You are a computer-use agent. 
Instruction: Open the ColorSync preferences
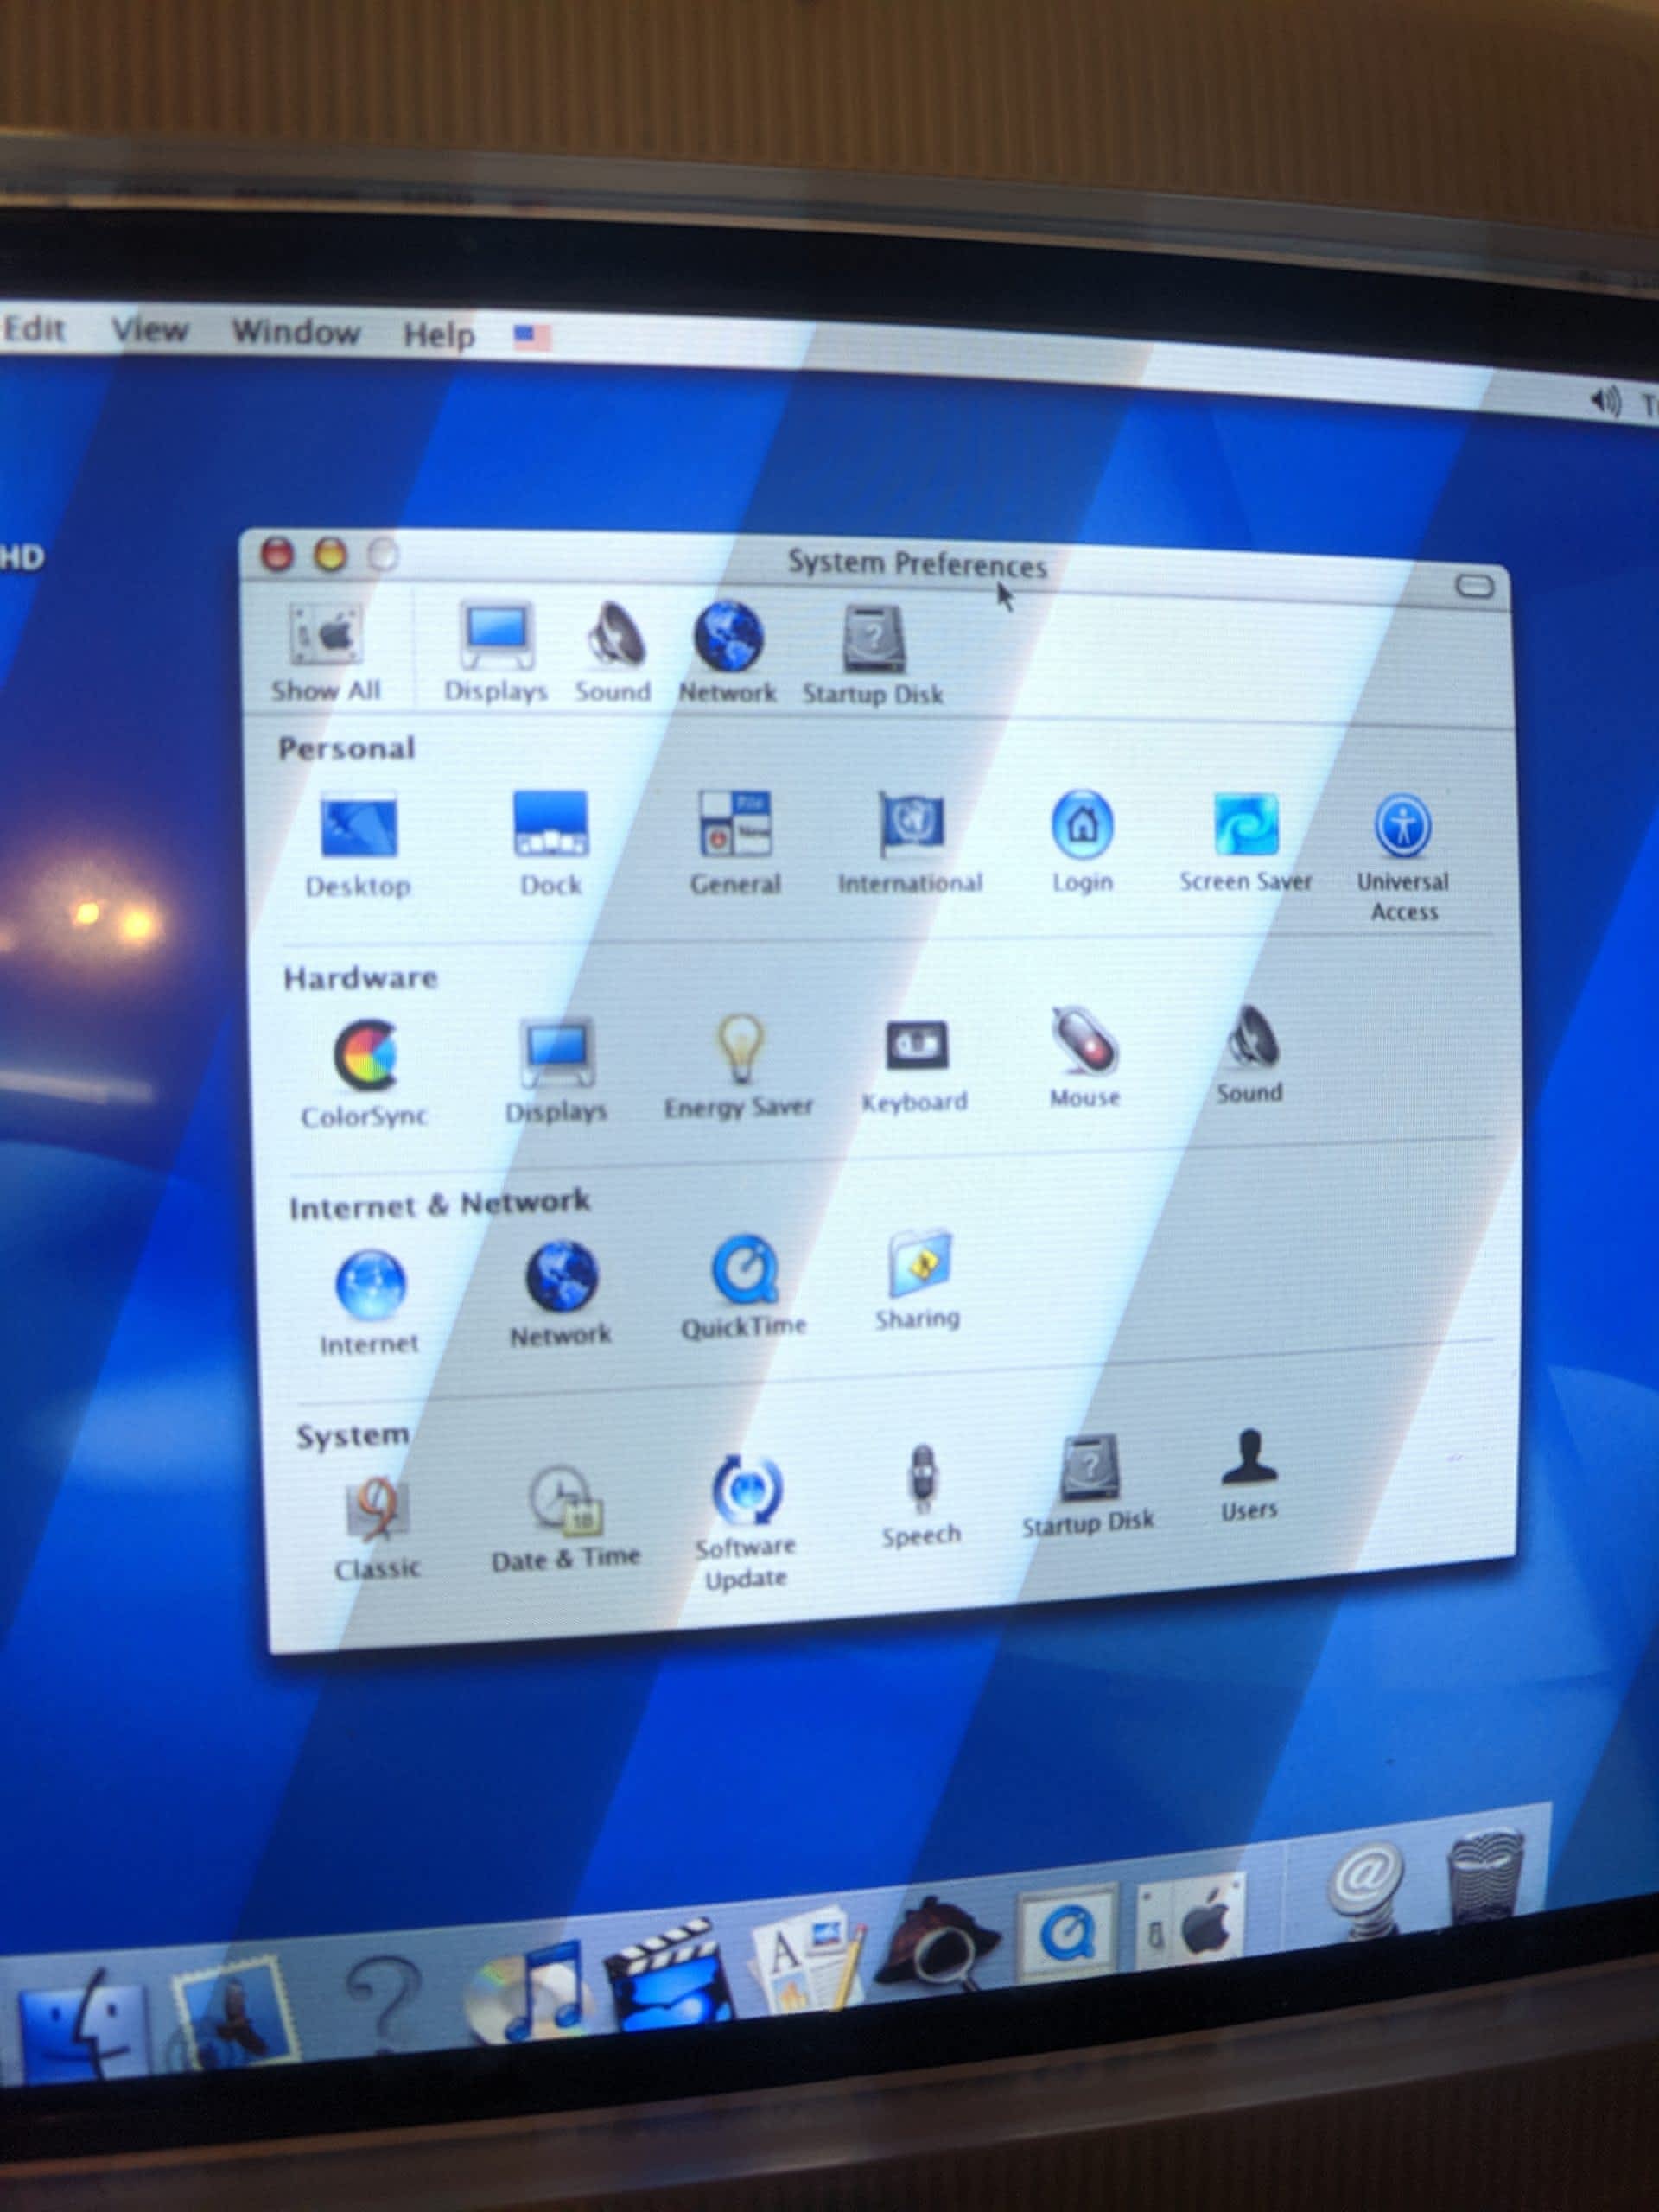[x=365, y=1056]
